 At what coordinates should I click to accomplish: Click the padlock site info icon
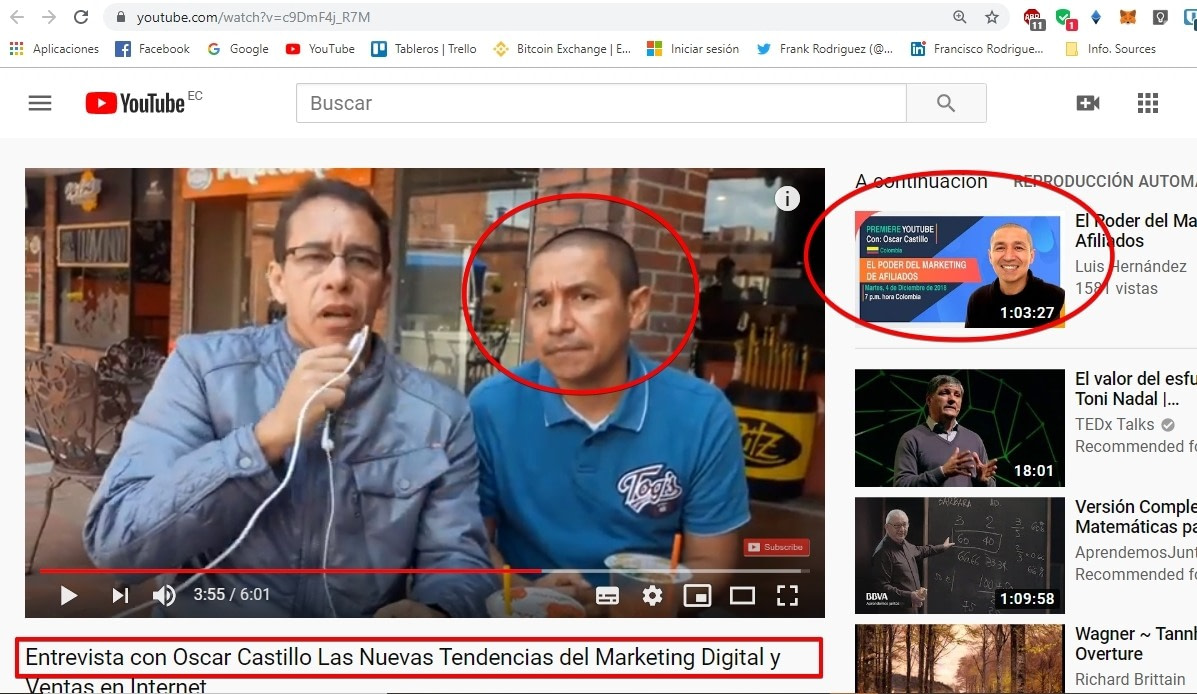point(121,17)
